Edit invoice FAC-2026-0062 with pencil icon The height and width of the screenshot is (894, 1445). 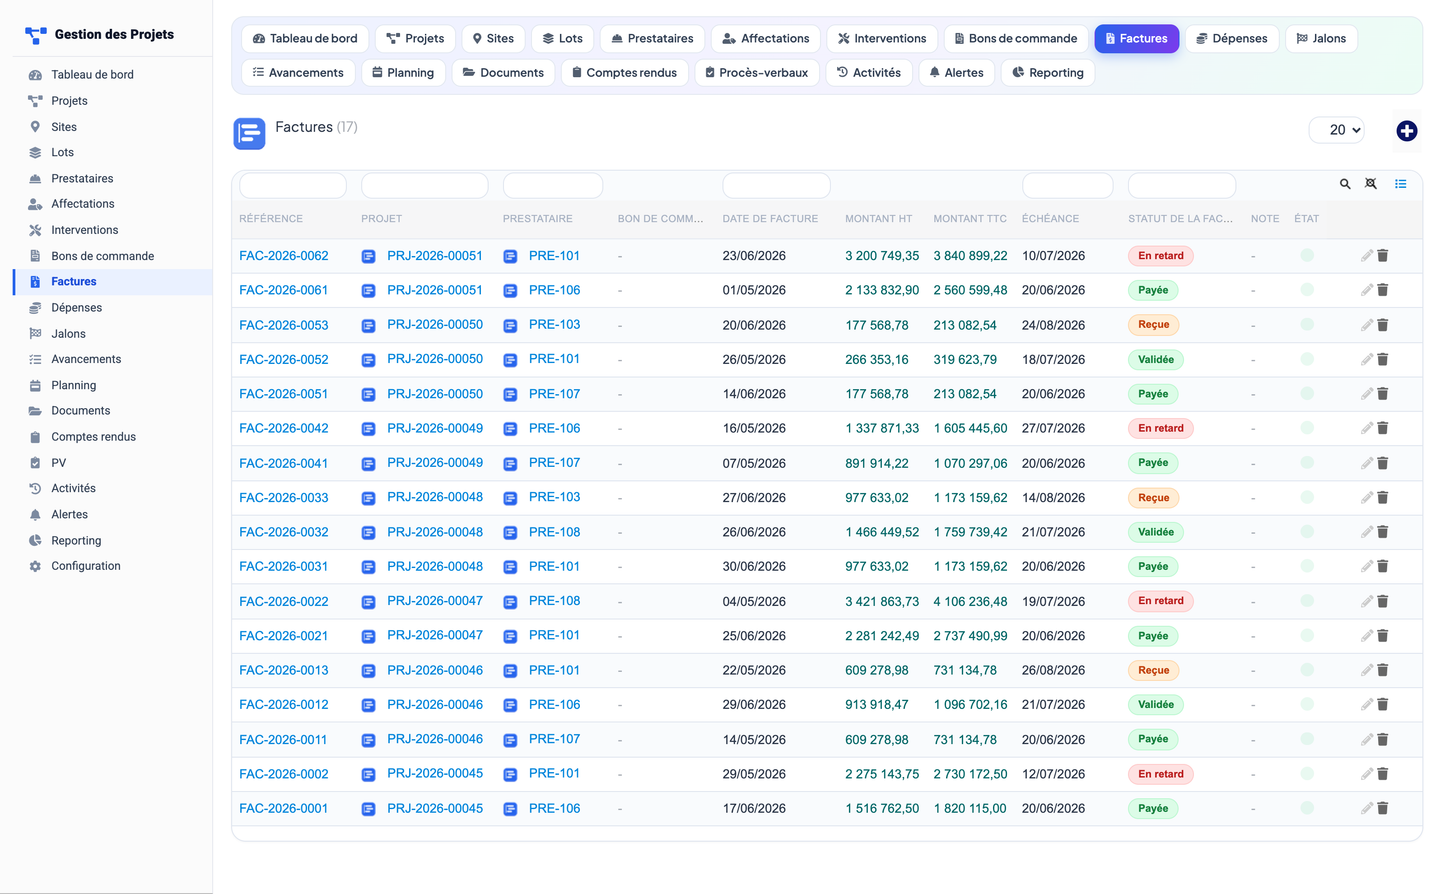(1366, 256)
